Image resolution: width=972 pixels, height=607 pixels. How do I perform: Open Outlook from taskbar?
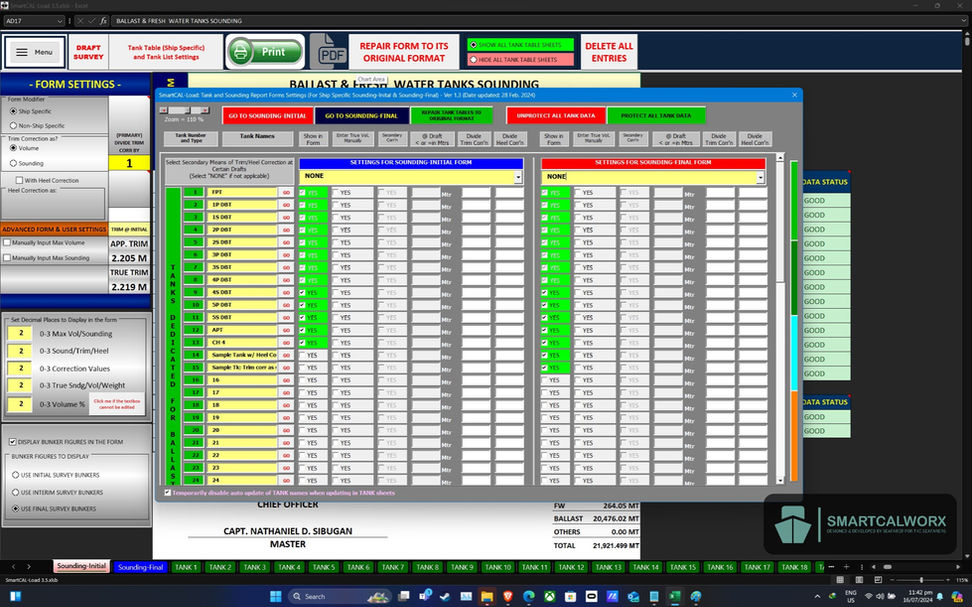pos(633,596)
